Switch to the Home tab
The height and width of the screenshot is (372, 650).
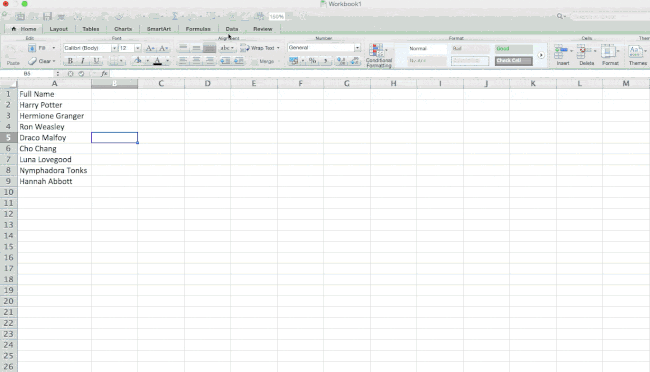click(24, 29)
